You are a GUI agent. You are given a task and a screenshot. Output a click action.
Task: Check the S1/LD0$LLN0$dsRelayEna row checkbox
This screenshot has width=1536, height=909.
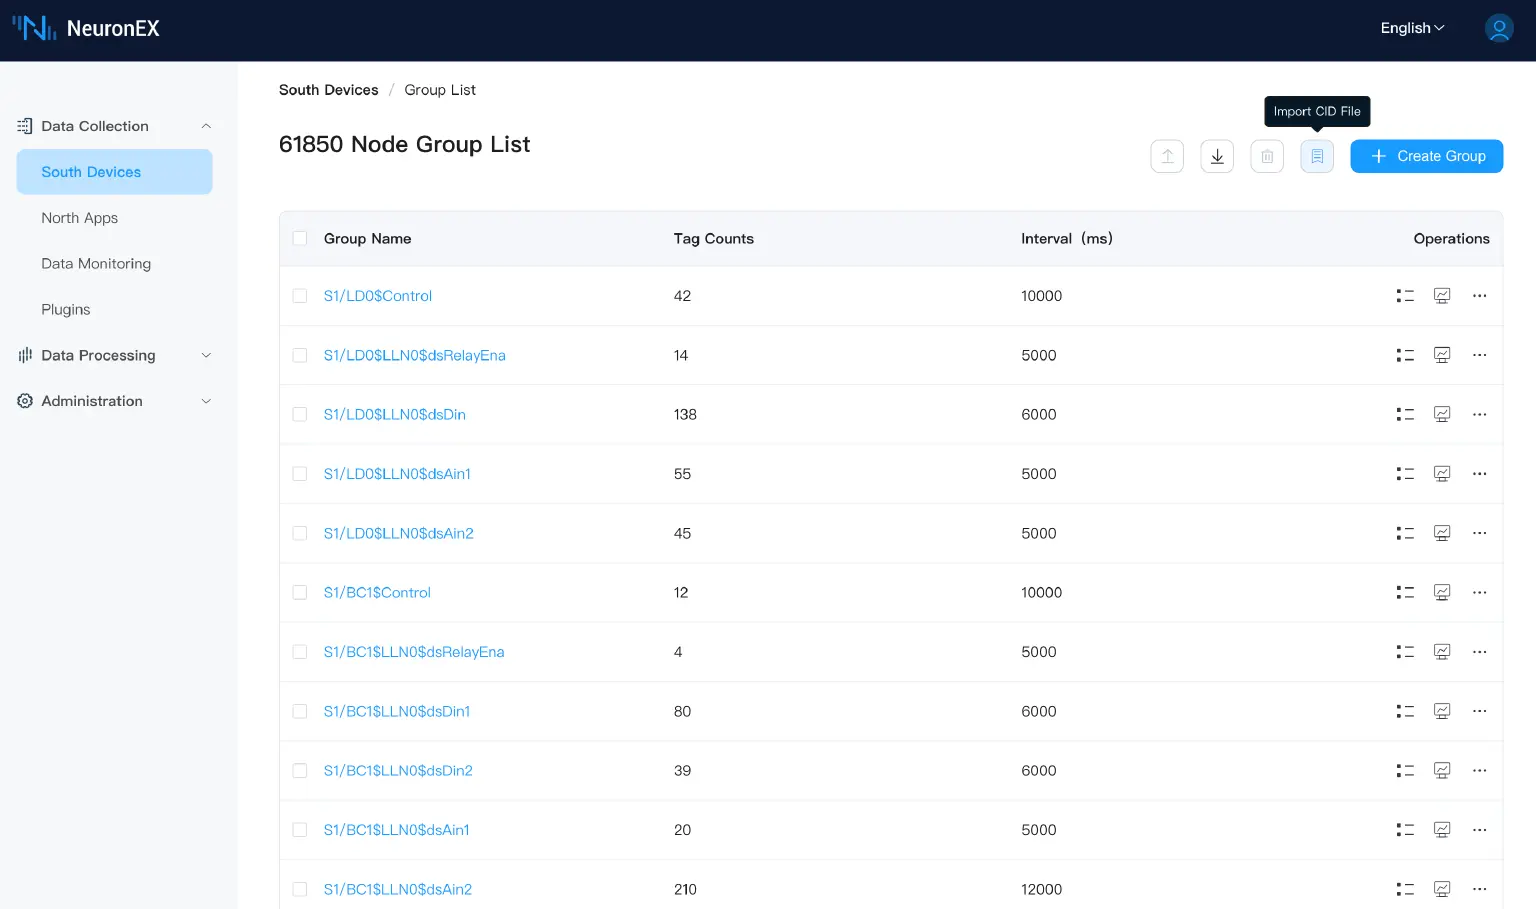300,355
